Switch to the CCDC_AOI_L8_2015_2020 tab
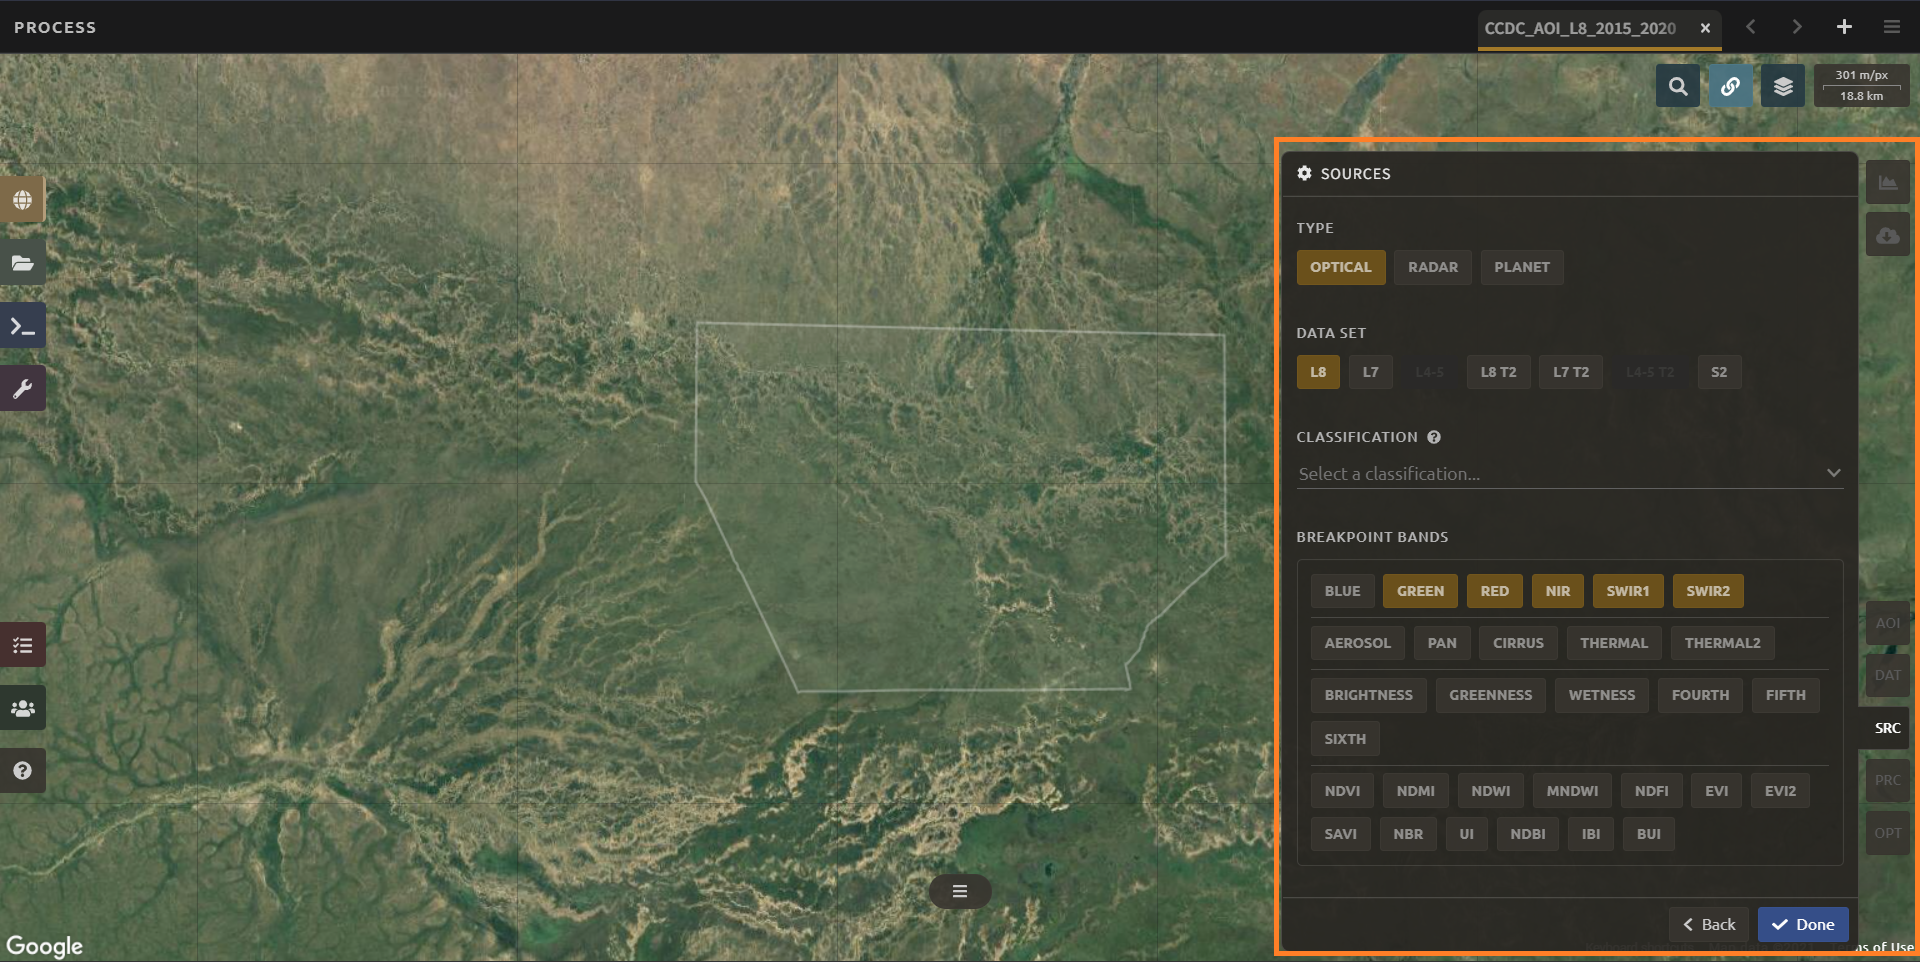This screenshot has width=1920, height=962. pyautogui.click(x=1579, y=28)
